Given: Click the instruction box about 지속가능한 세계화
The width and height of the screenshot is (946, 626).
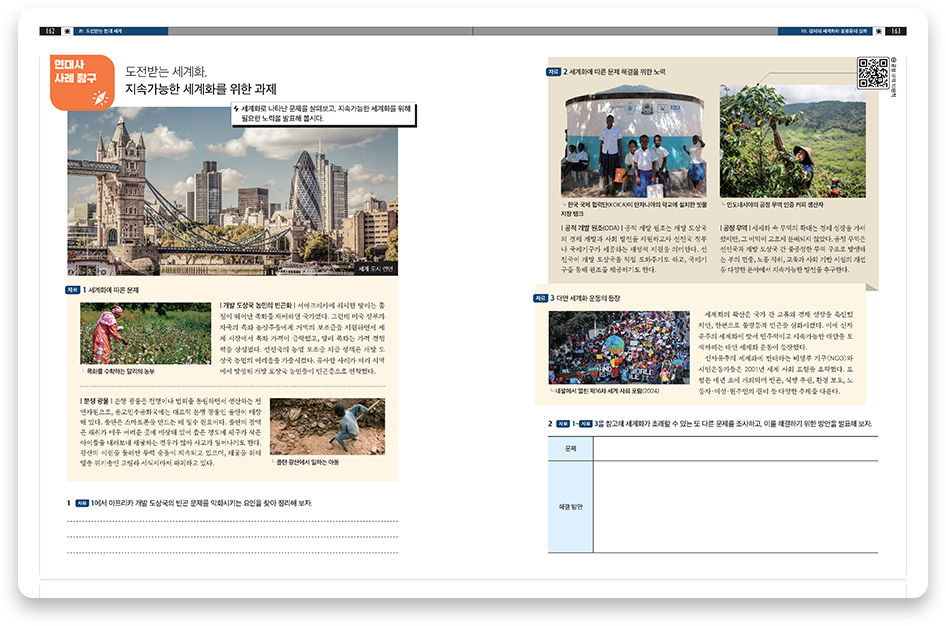Looking at the screenshot, I should click(x=324, y=114).
